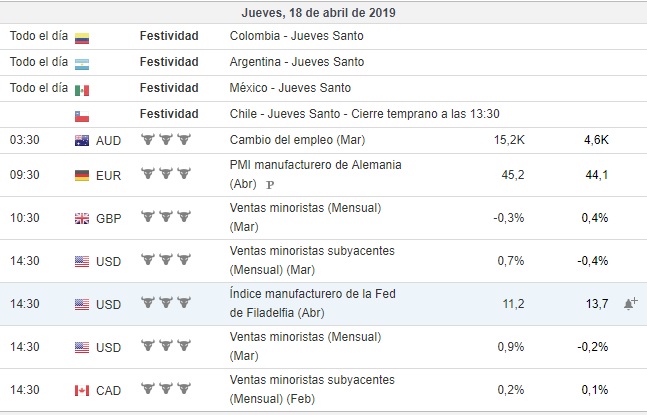Click the Canada flag beside CAD

[82, 390]
